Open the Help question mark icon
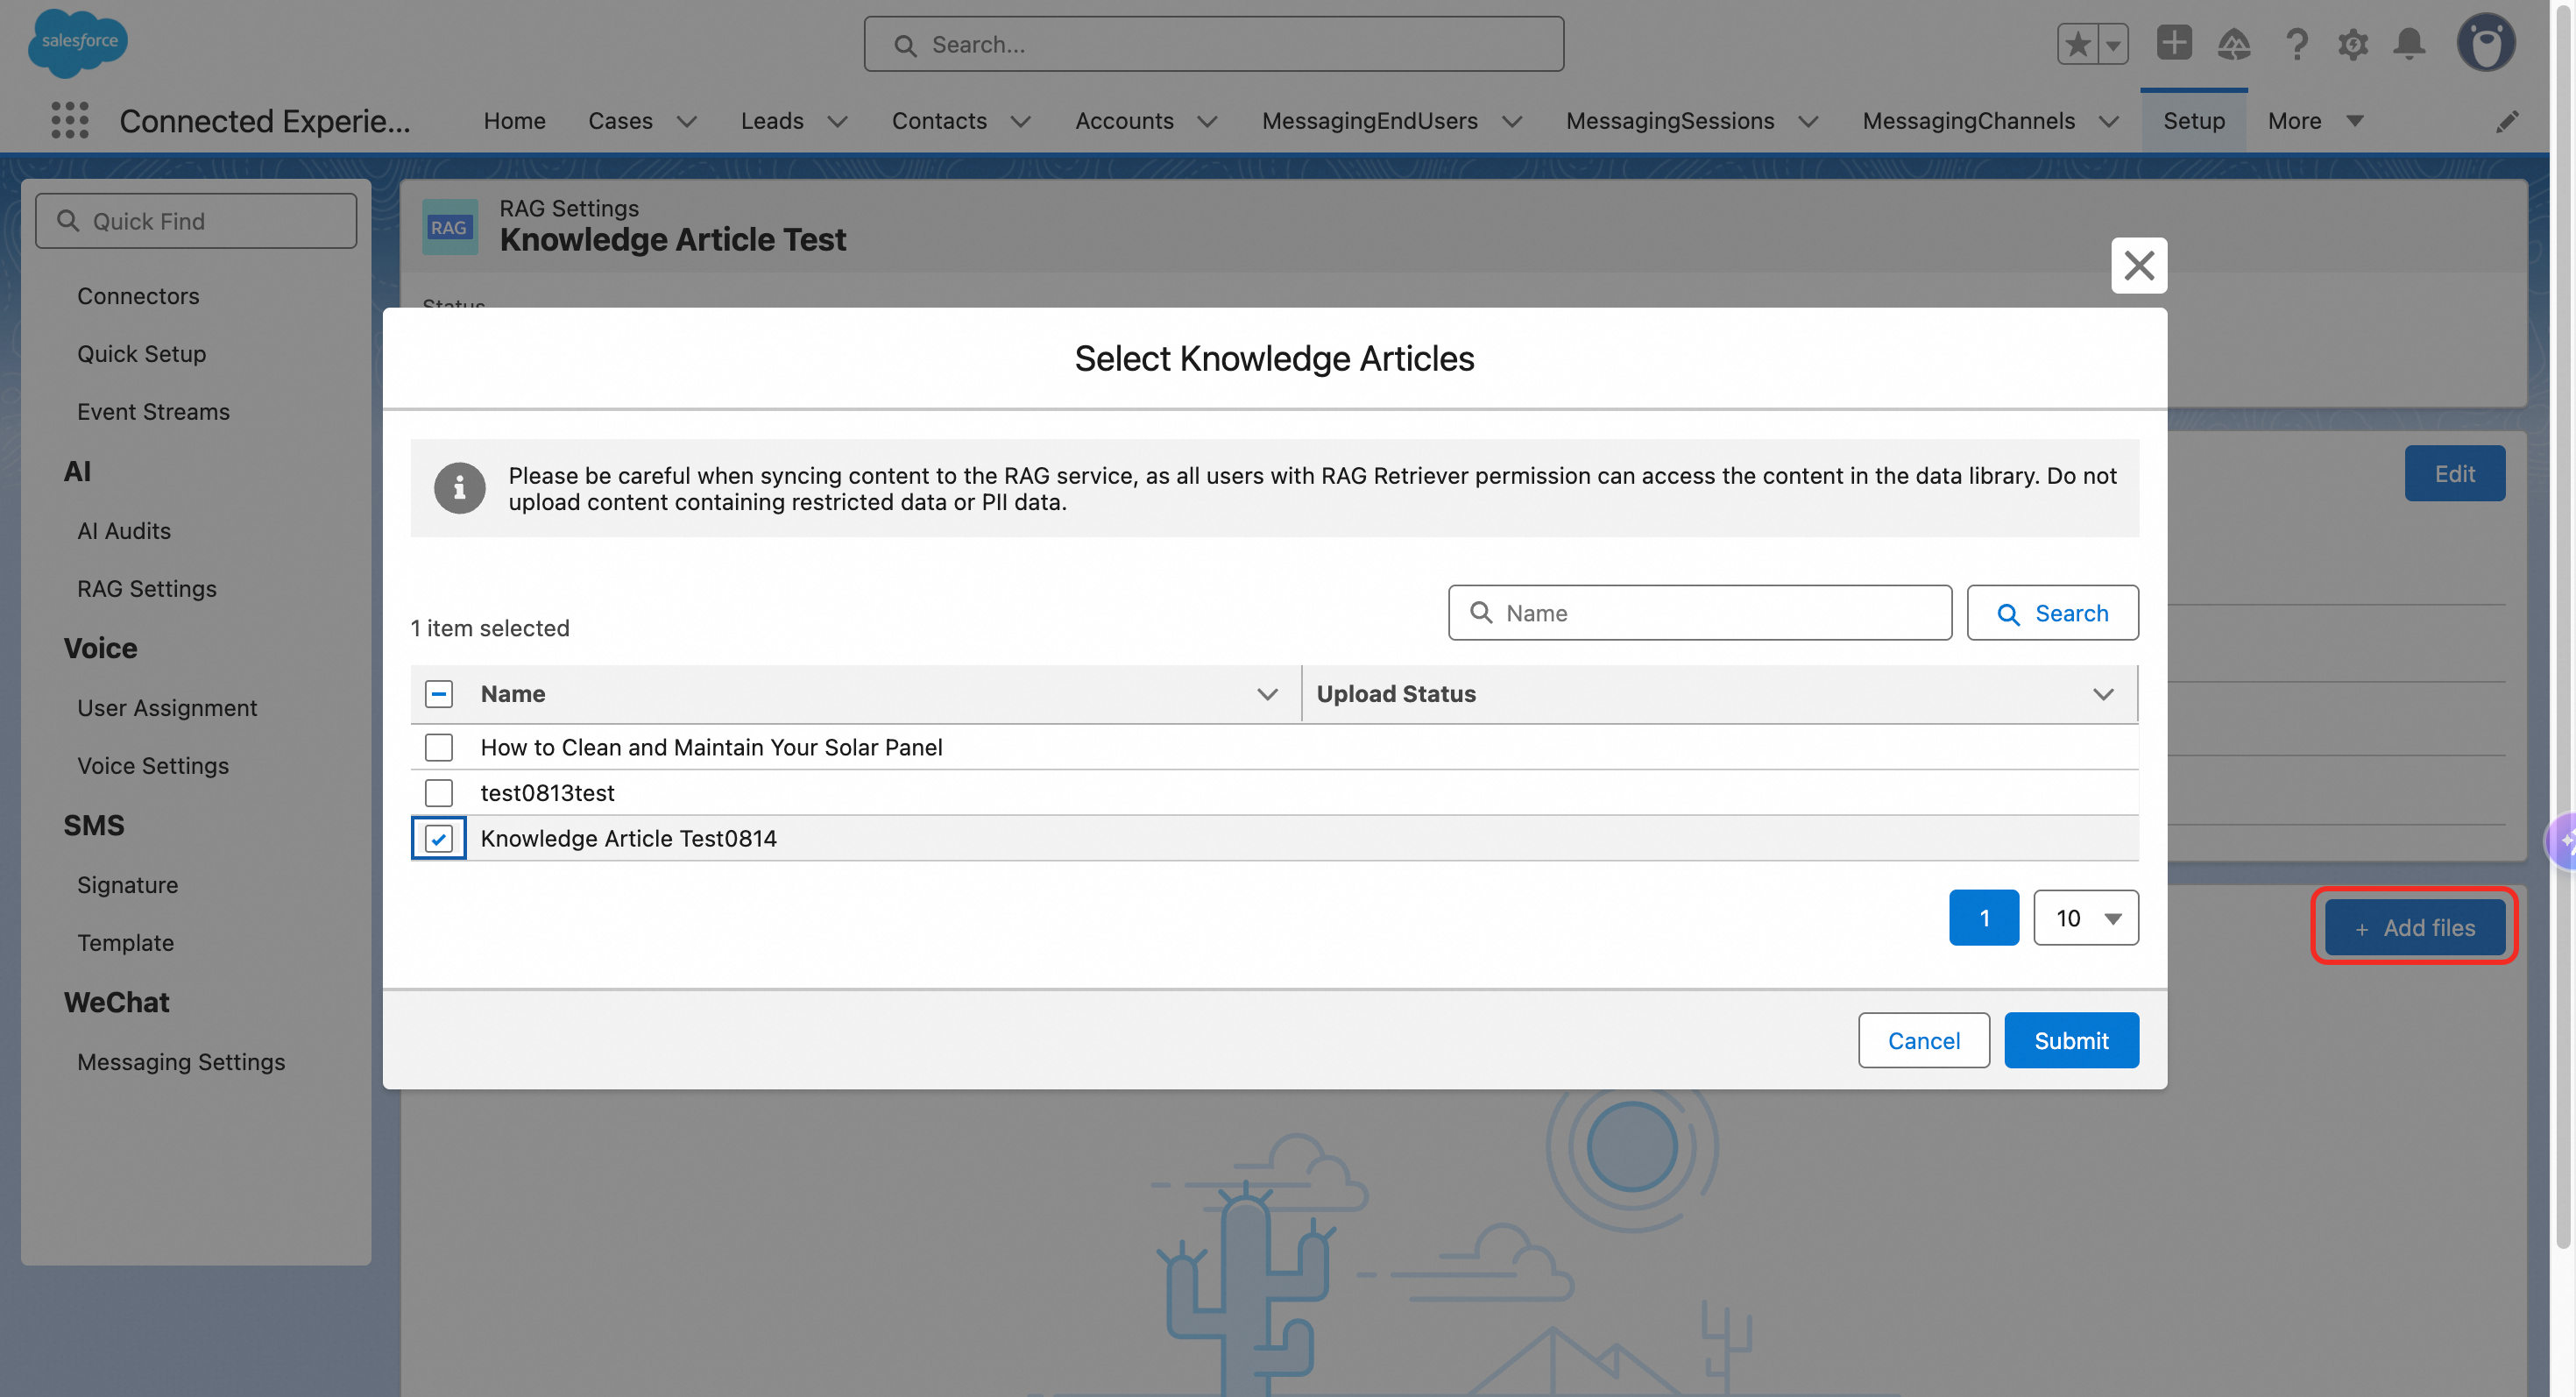This screenshot has height=1397, width=2576. 2296,44
